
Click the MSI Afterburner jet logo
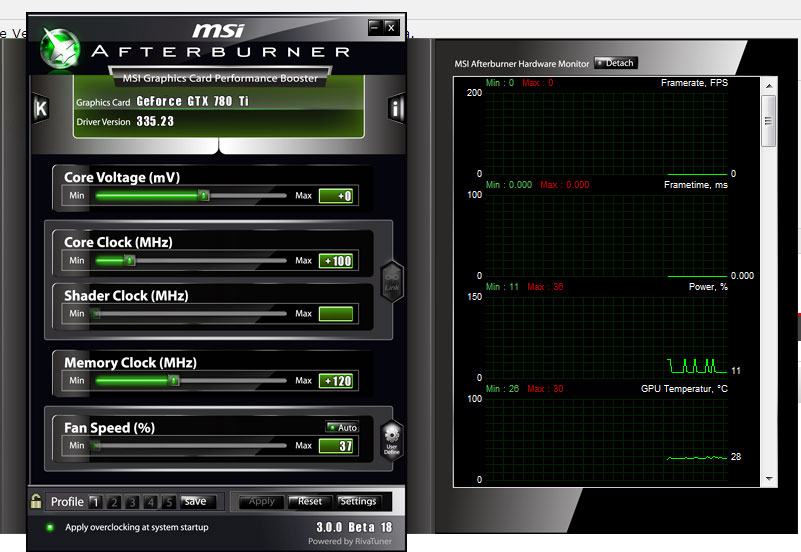pyautogui.click(x=60, y=49)
